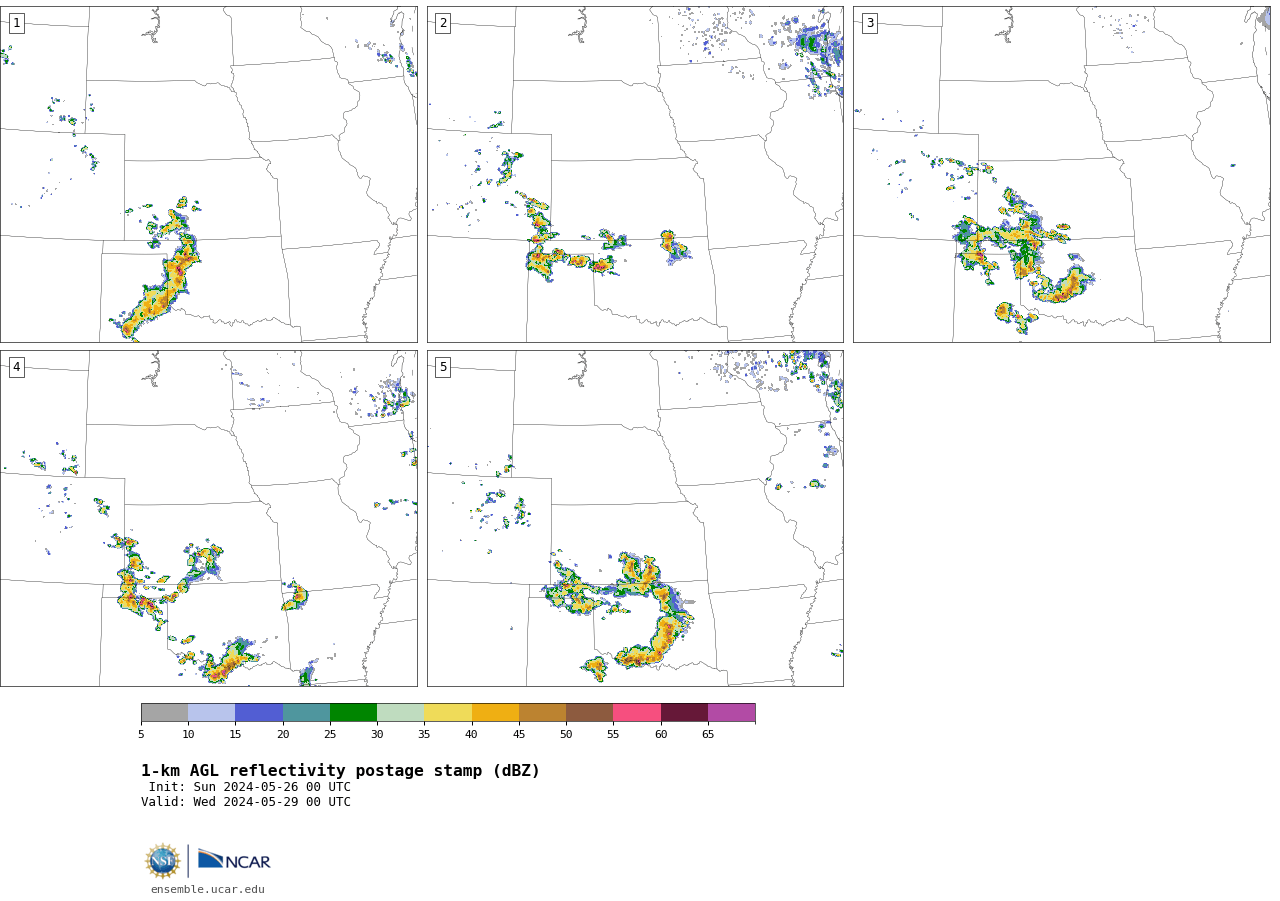Click the colorbar tick label 35
Viewport: 1280px width, 901px height.
(x=424, y=735)
